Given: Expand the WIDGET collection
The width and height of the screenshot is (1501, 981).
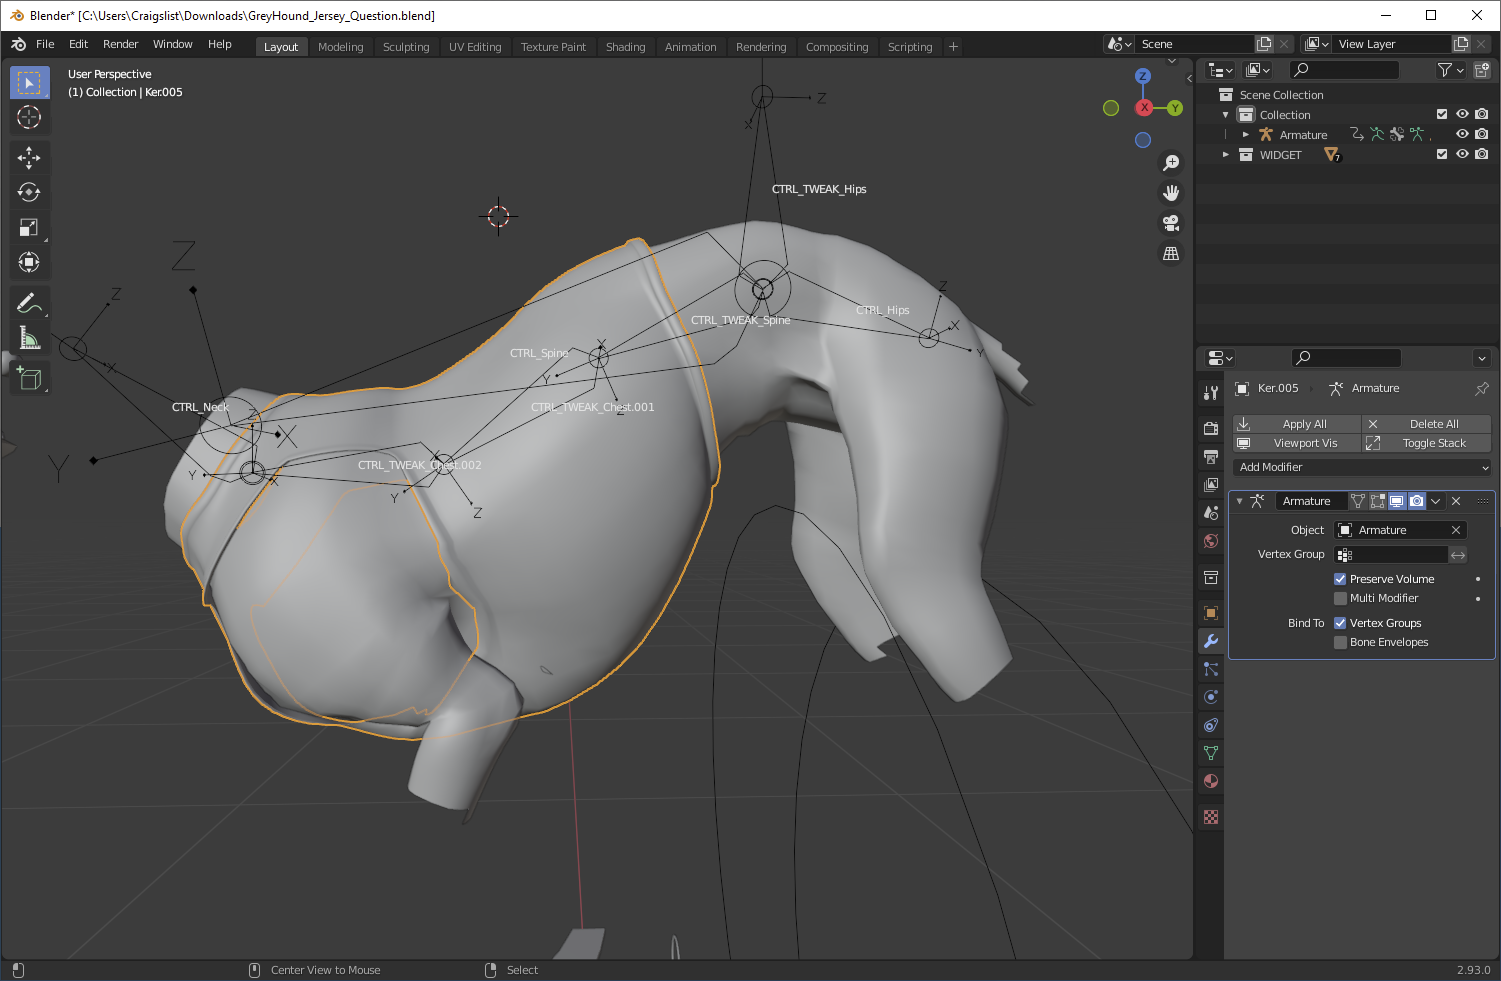Looking at the screenshot, I should click(1226, 154).
